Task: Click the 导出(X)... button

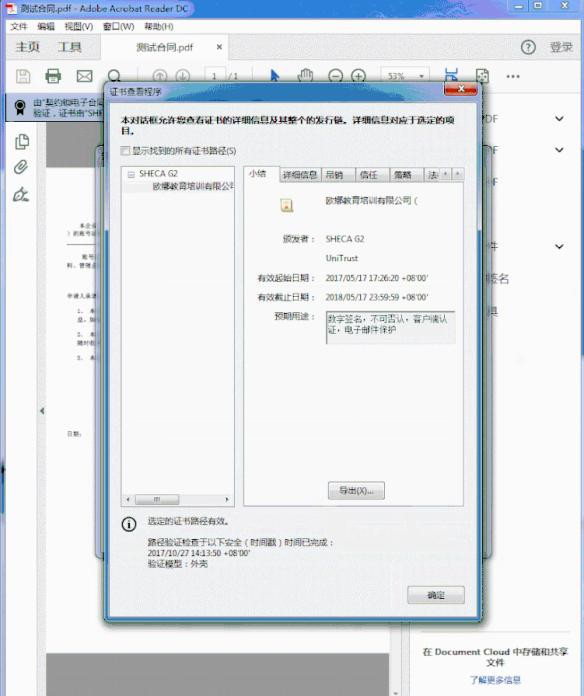Action: coord(356,490)
